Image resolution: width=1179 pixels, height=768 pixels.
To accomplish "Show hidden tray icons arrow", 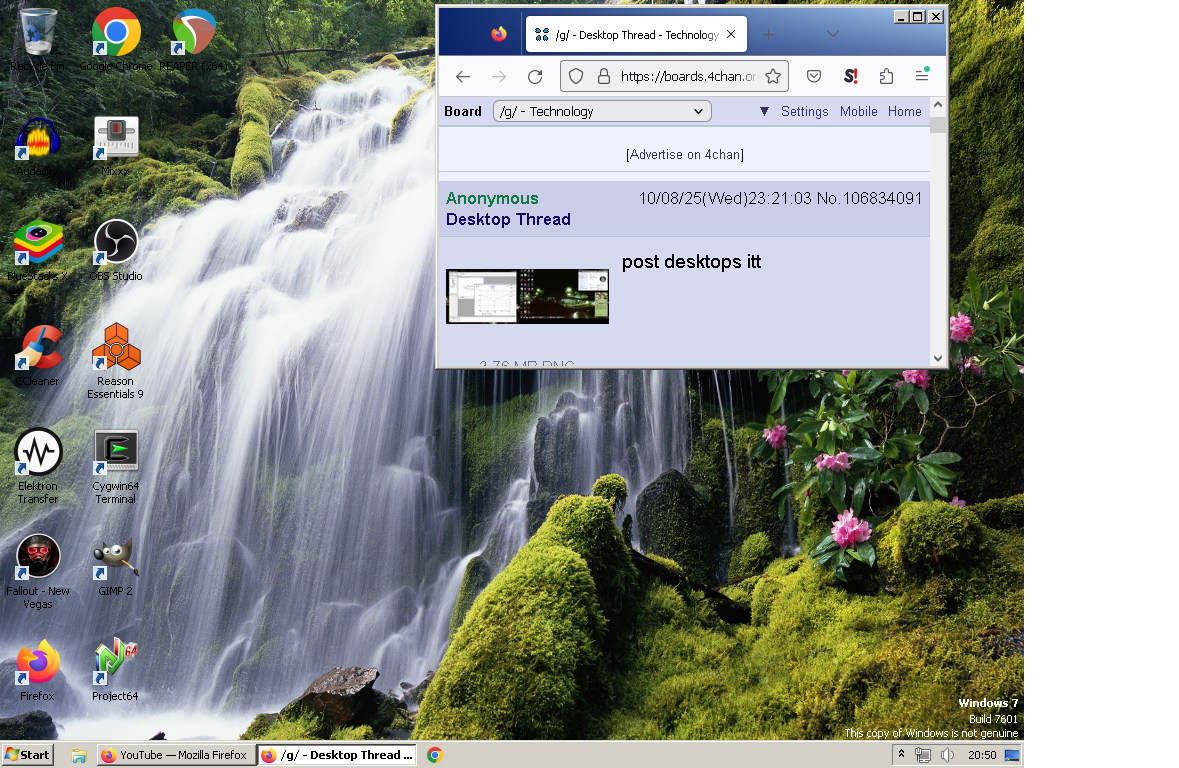I will pyautogui.click(x=902, y=754).
